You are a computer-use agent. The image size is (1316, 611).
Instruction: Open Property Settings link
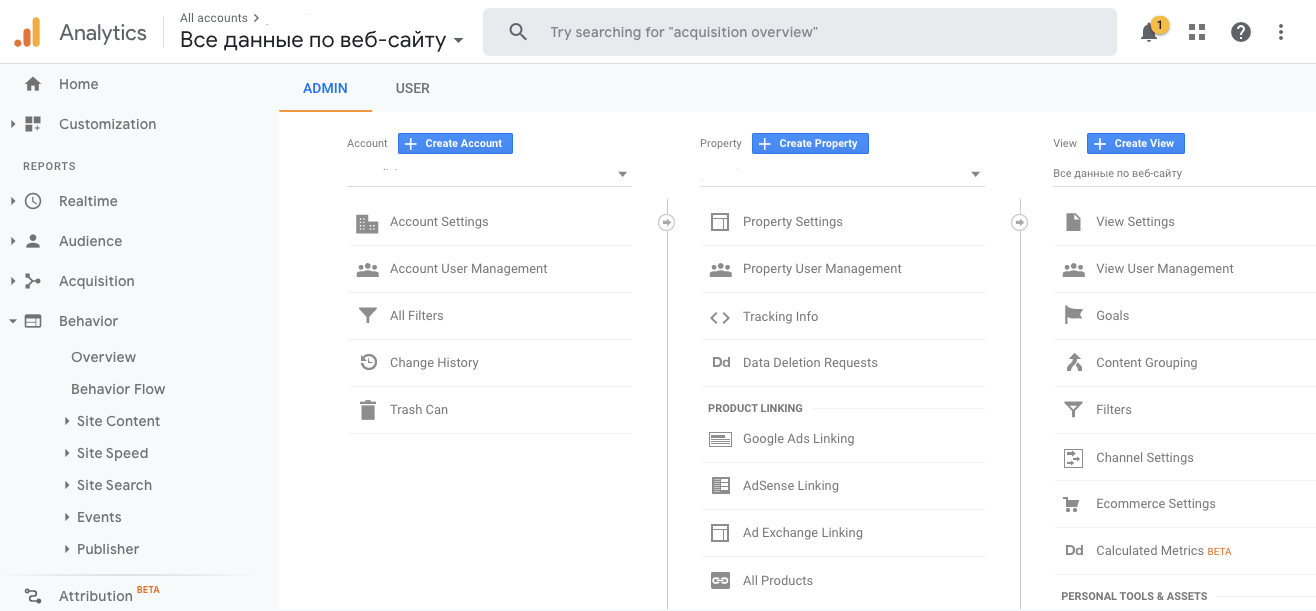click(x=792, y=222)
